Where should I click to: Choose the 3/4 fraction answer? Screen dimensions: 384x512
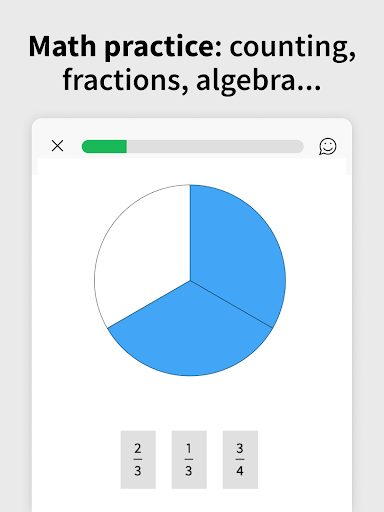tap(240, 460)
